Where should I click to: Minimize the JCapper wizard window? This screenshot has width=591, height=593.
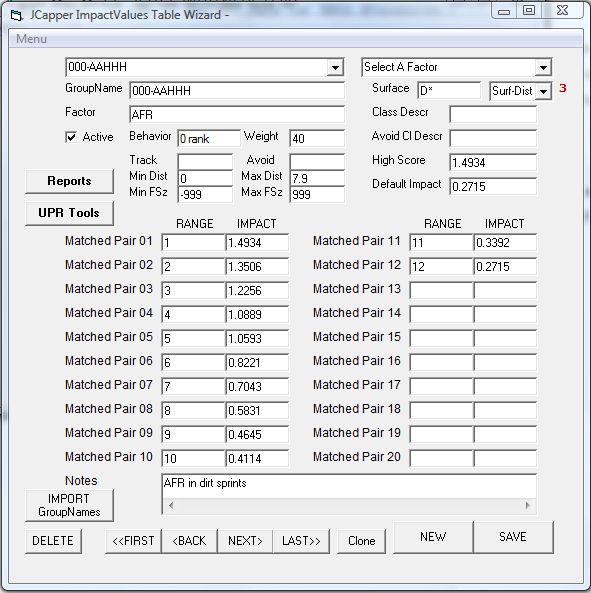[x=504, y=11]
